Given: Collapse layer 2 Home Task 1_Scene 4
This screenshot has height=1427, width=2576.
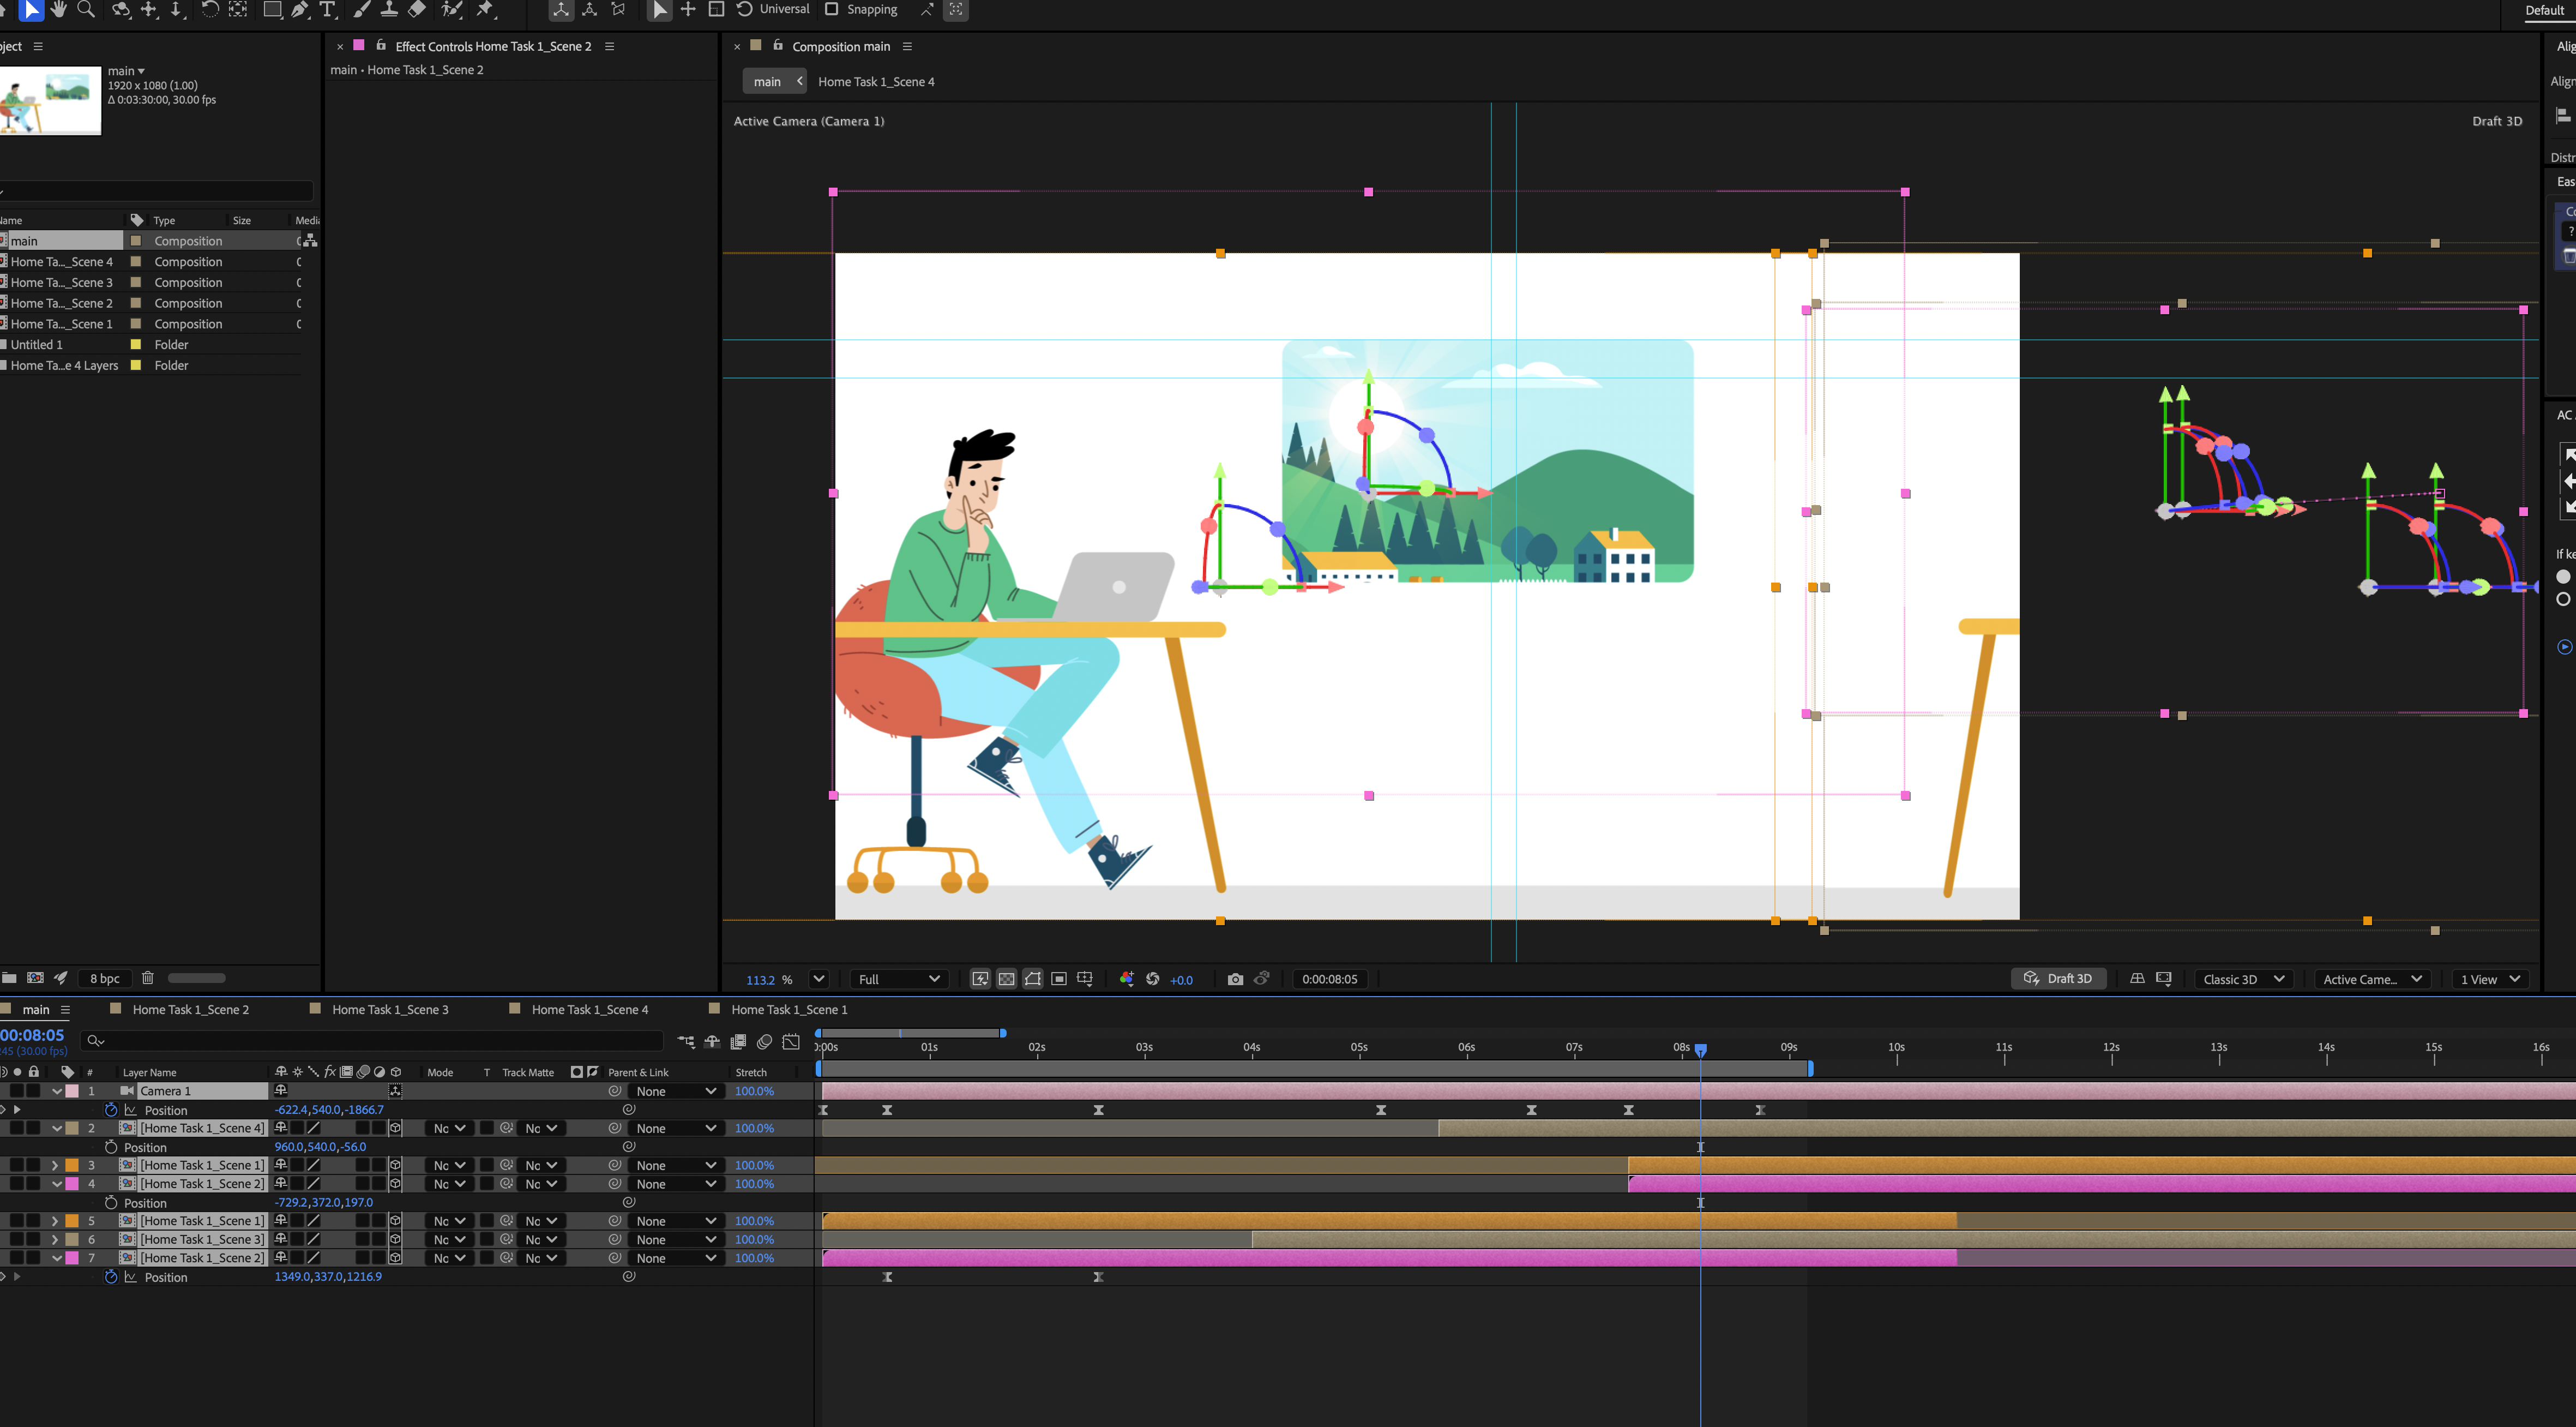Looking at the screenshot, I should [56, 1128].
